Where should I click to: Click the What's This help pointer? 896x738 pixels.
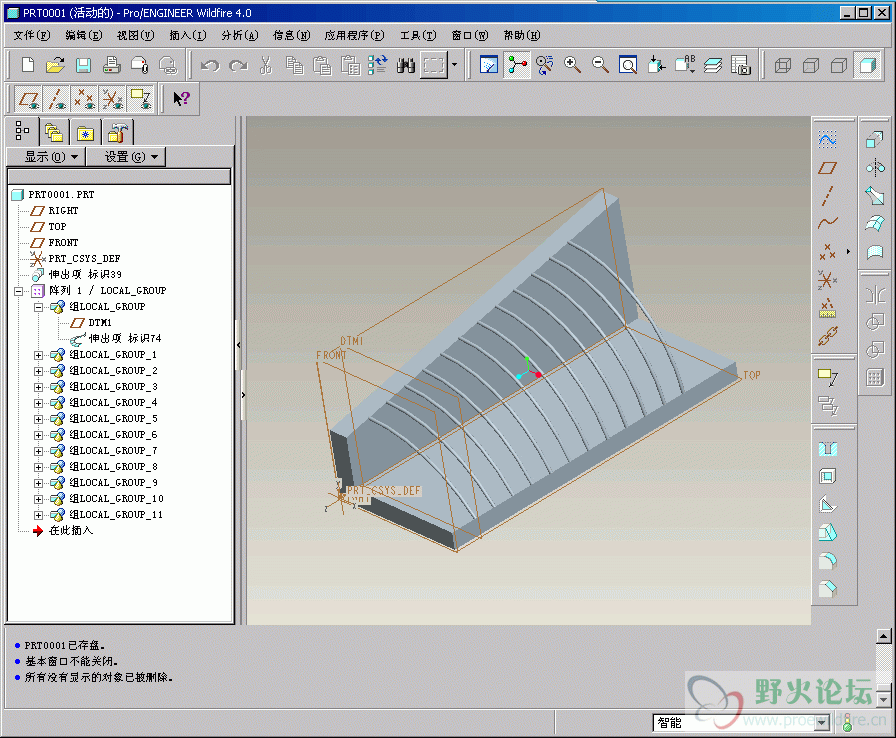[181, 99]
